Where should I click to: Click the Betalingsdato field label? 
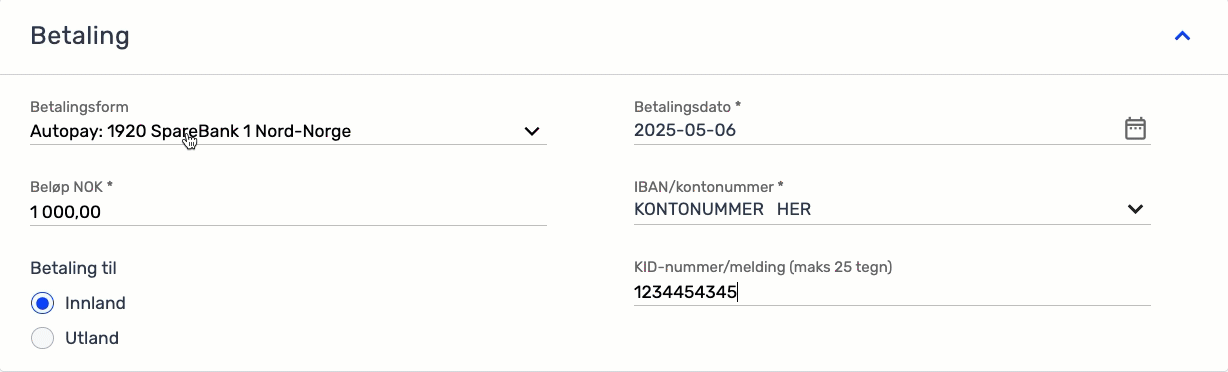coord(688,107)
